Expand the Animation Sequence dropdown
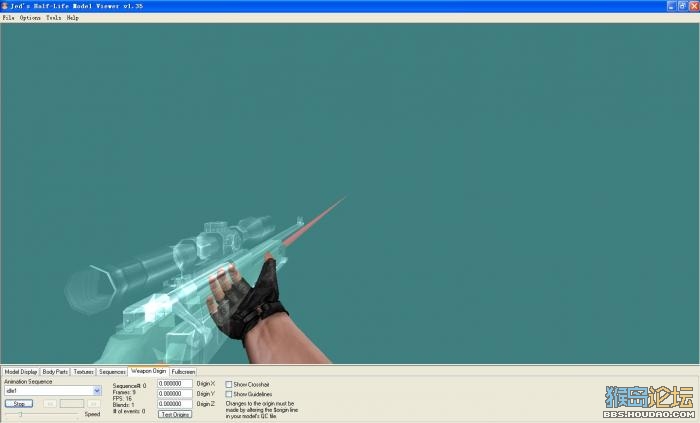The height and width of the screenshot is (423, 700). point(97,391)
